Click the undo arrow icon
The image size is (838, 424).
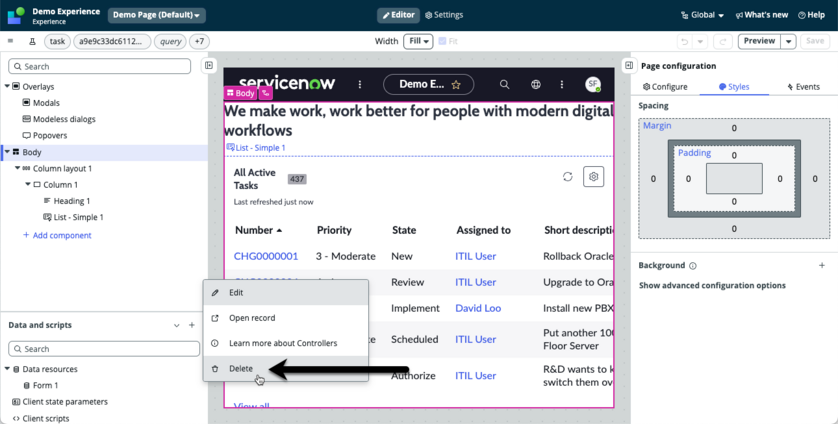(684, 41)
